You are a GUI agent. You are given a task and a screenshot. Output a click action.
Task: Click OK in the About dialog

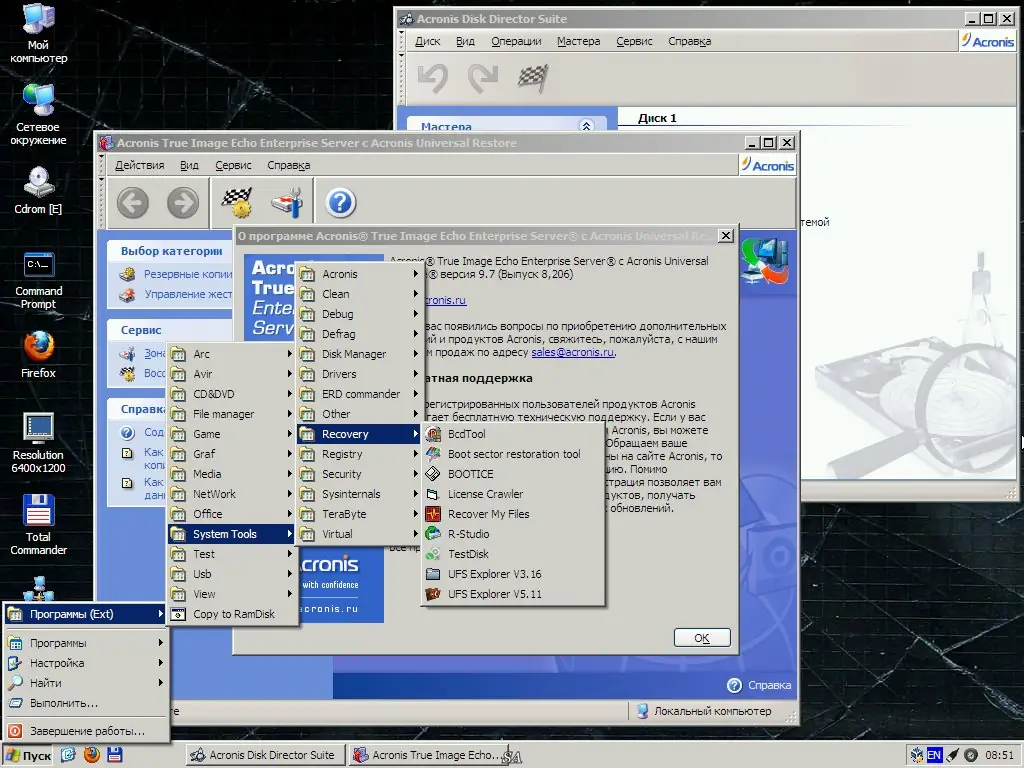pyautogui.click(x=702, y=638)
